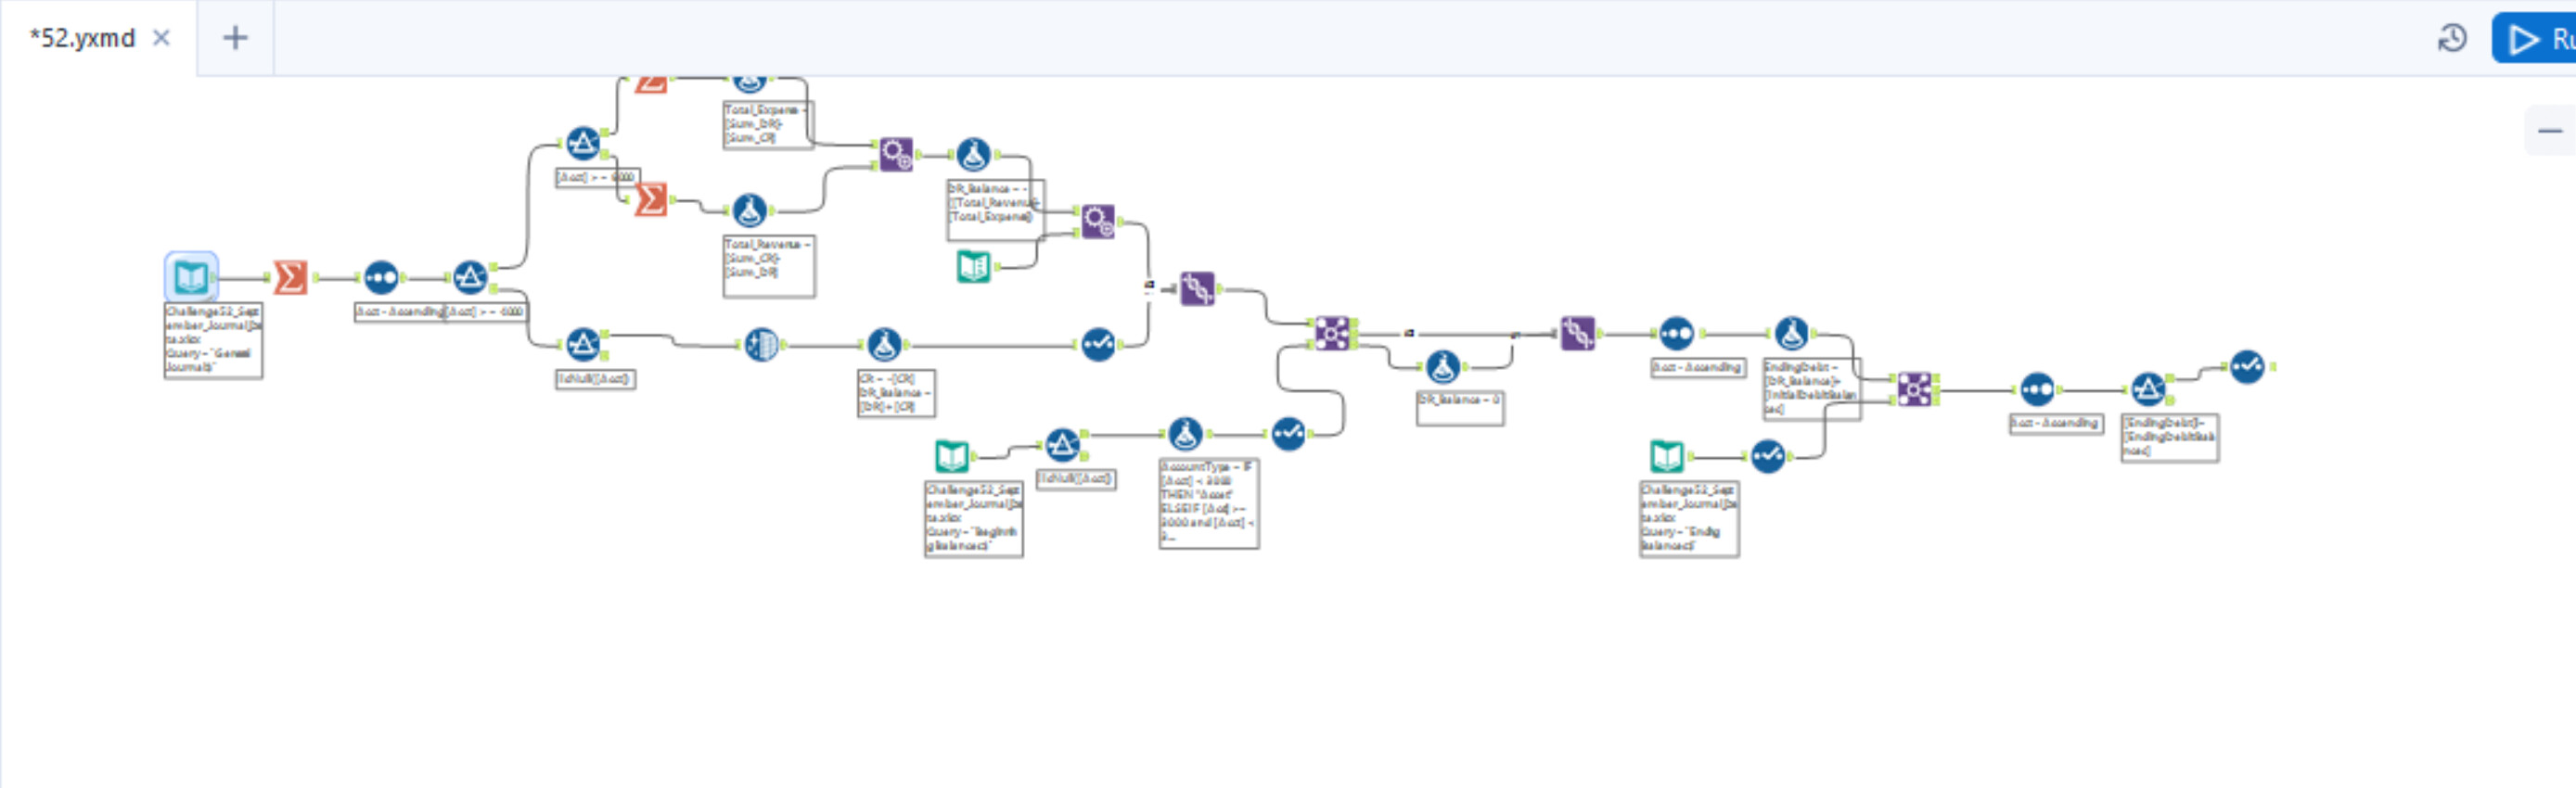2576x788 pixels.
Task: Click the Beginning balances input annotation
Action: coord(974,519)
